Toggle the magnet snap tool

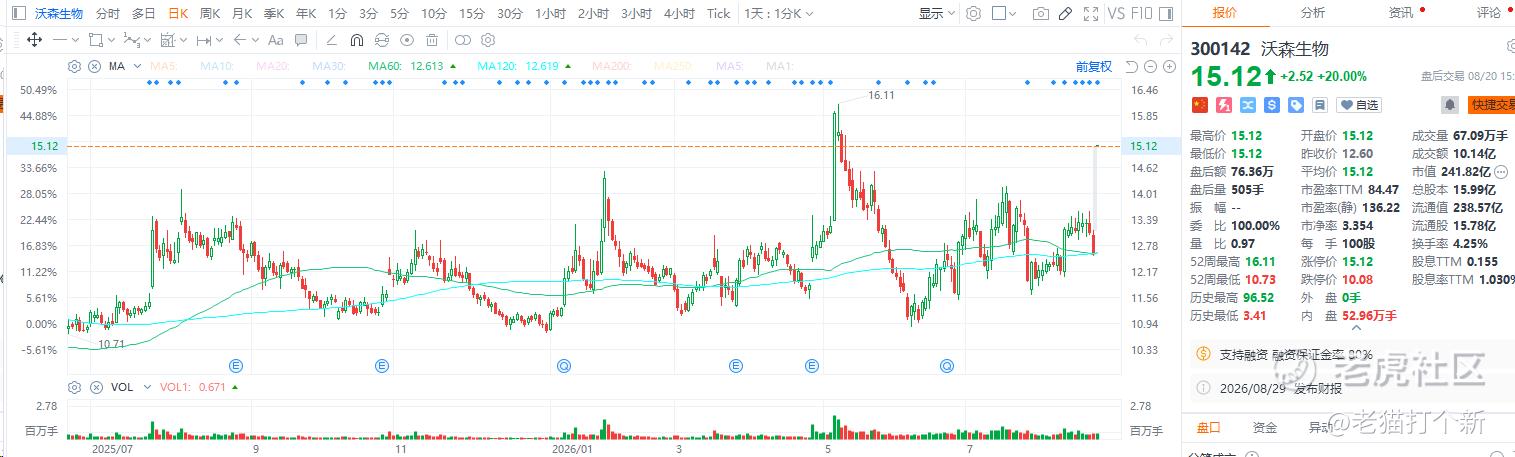click(x=356, y=40)
